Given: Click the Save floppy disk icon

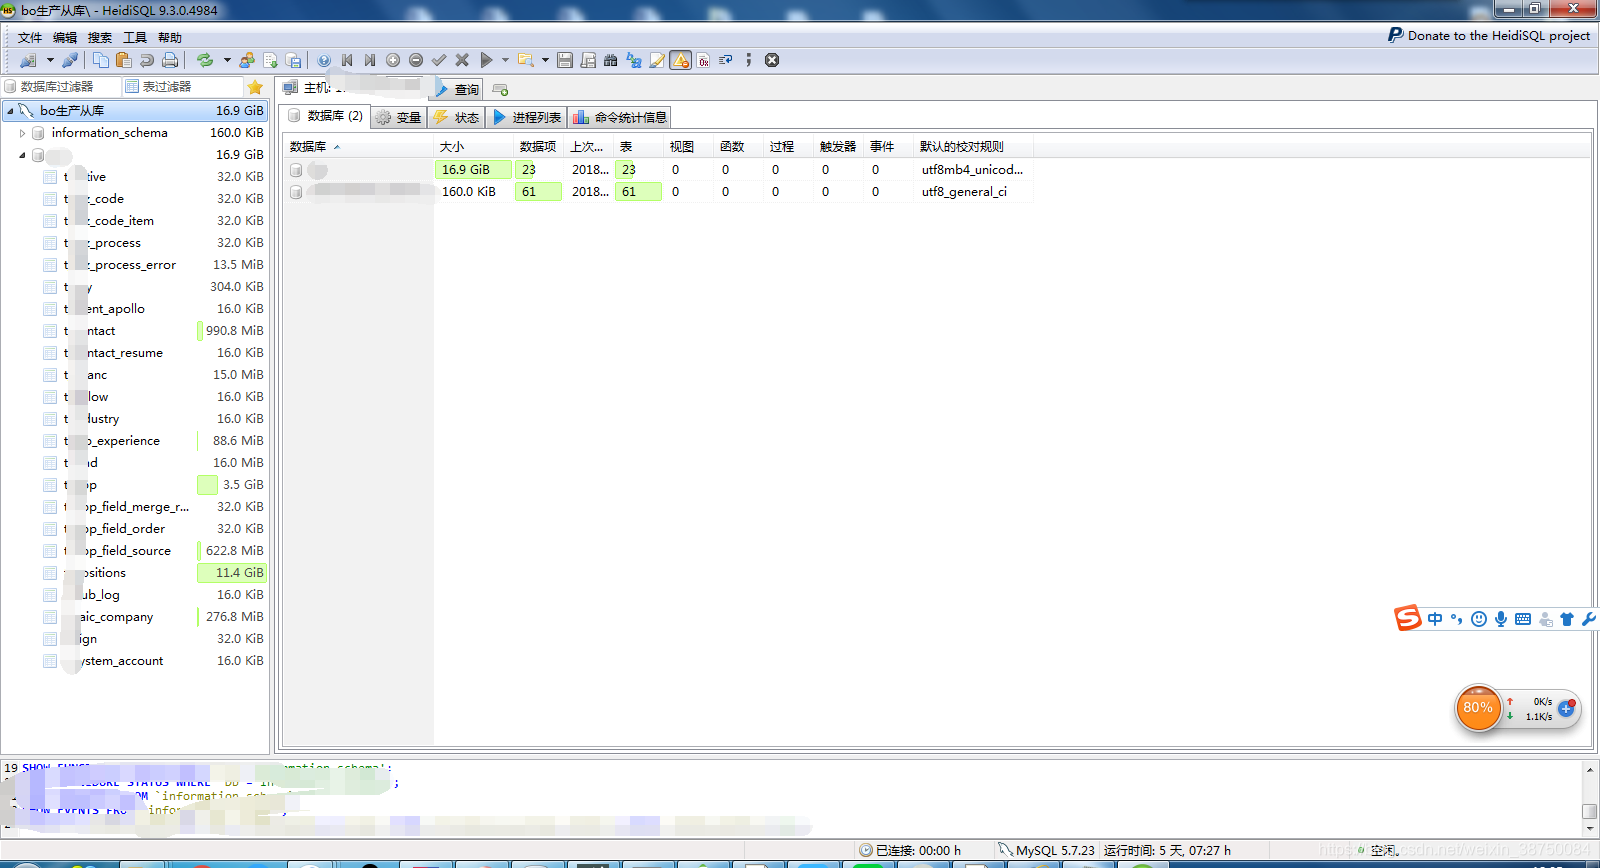Looking at the screenshot, I should pos(565,60).
